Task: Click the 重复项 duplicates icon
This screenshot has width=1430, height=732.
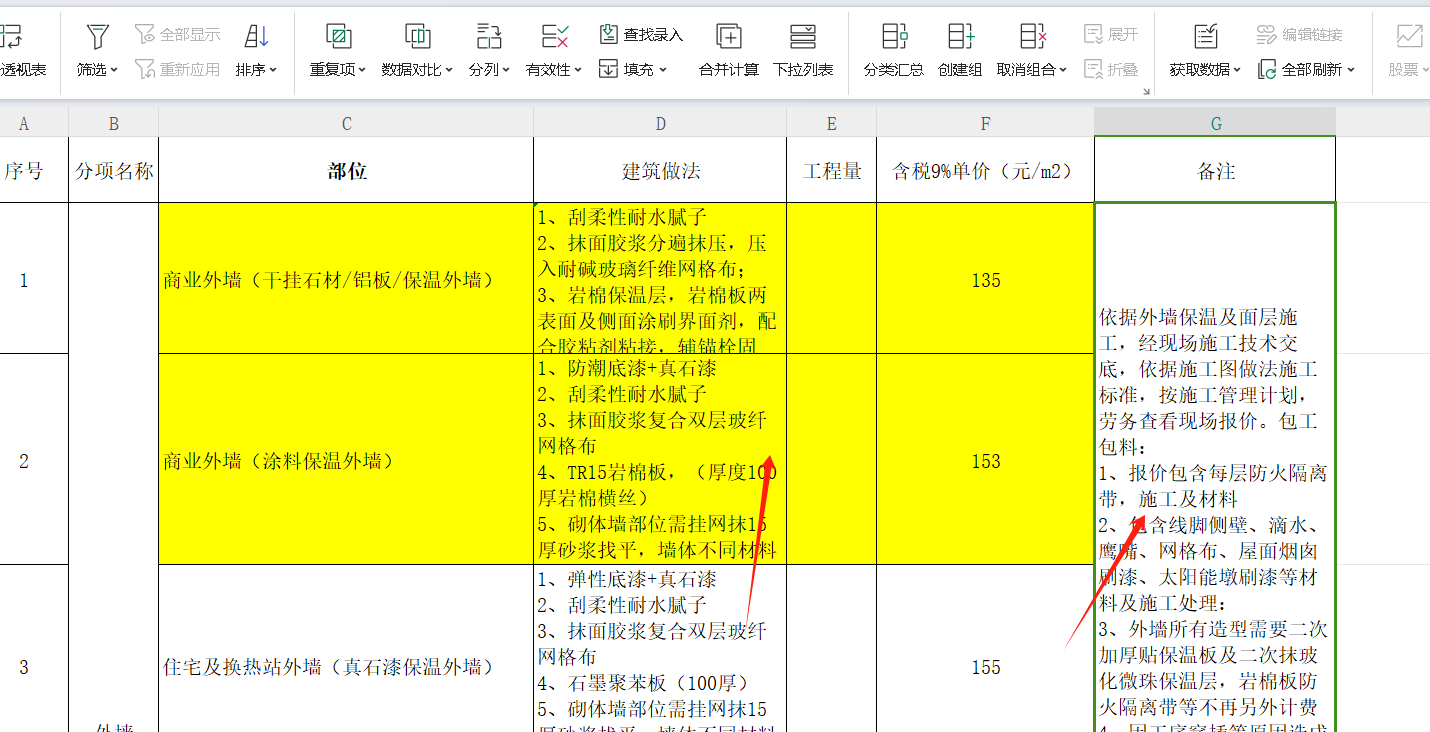Action: (338, 36)
